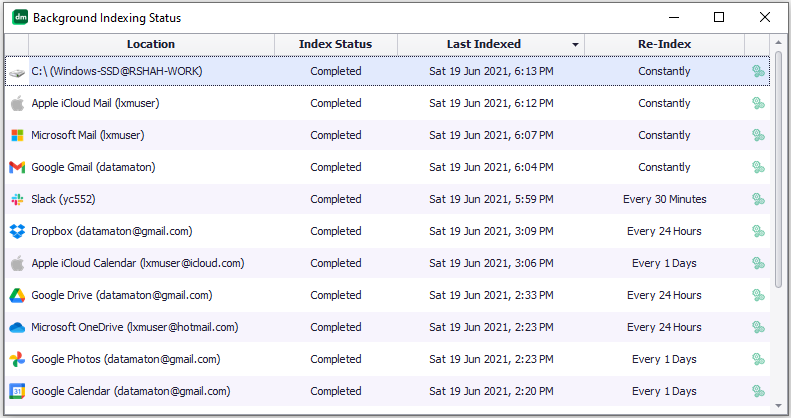The height and width of the screenshot is (418, 791).
Task: Click the hard drive icon for C:\ location
Action: click(x=17, y=73)
